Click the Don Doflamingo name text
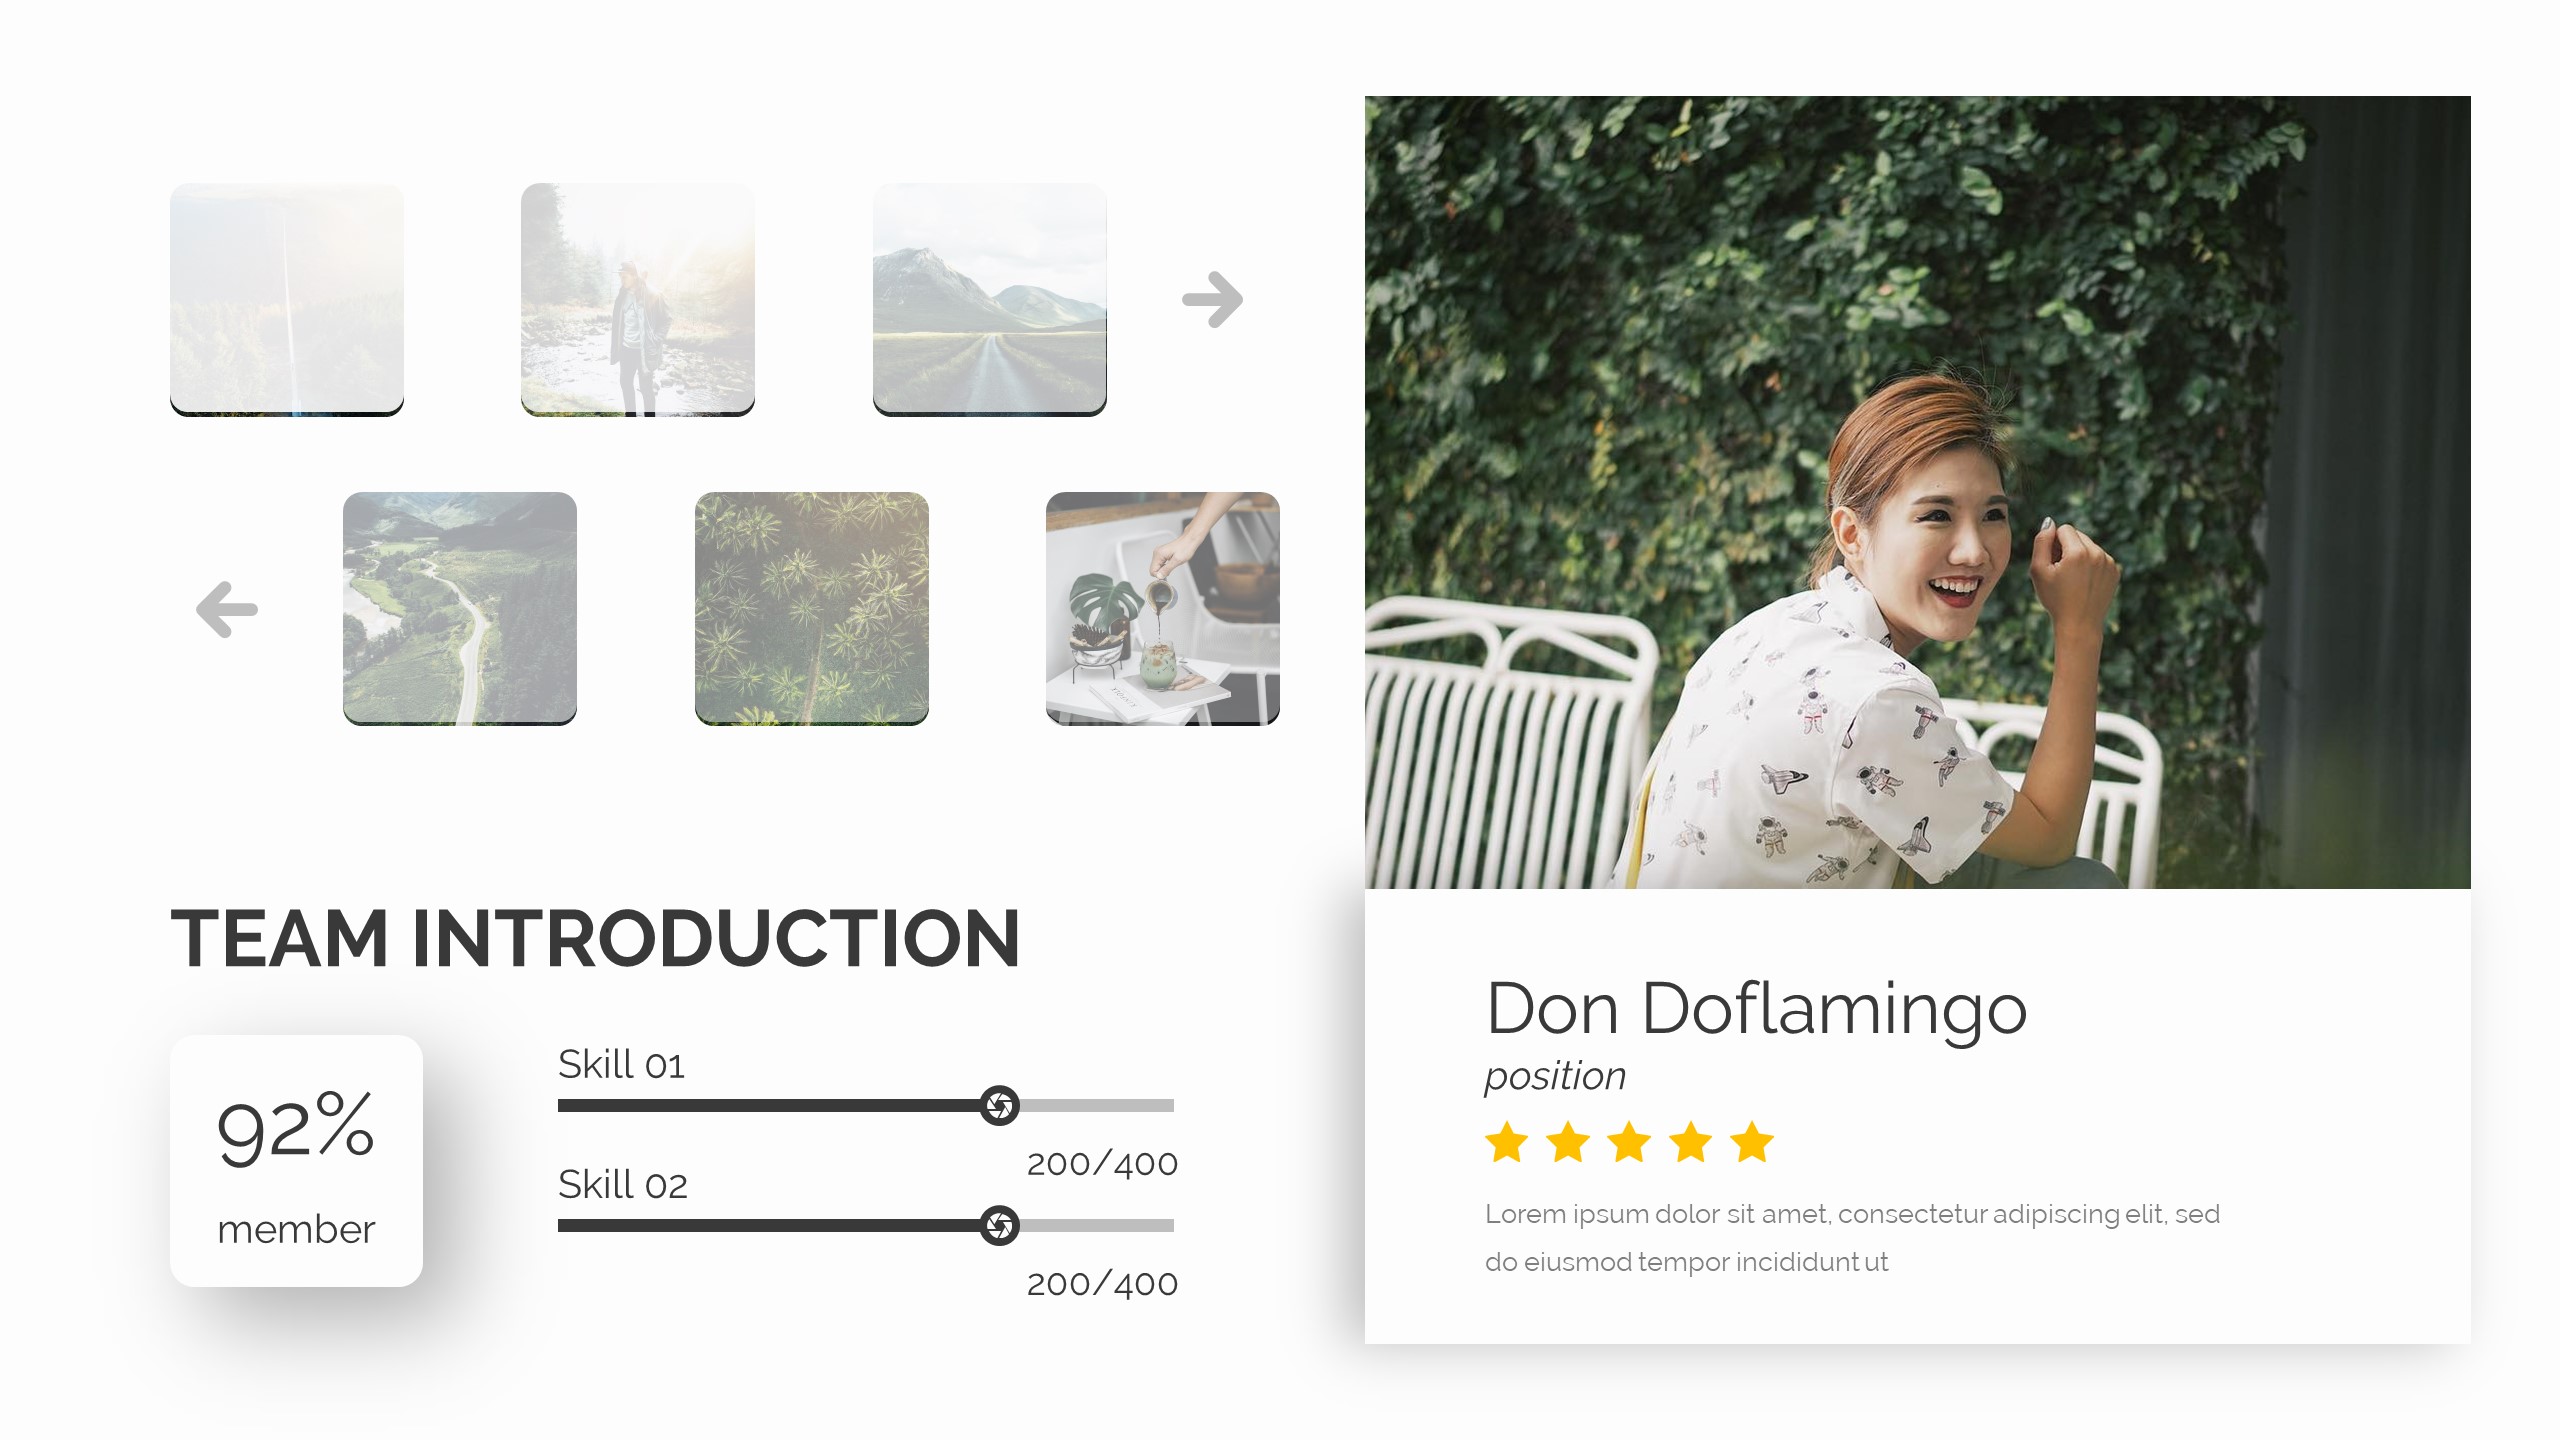The image size is (2560, 1440). point(1756,1008)
